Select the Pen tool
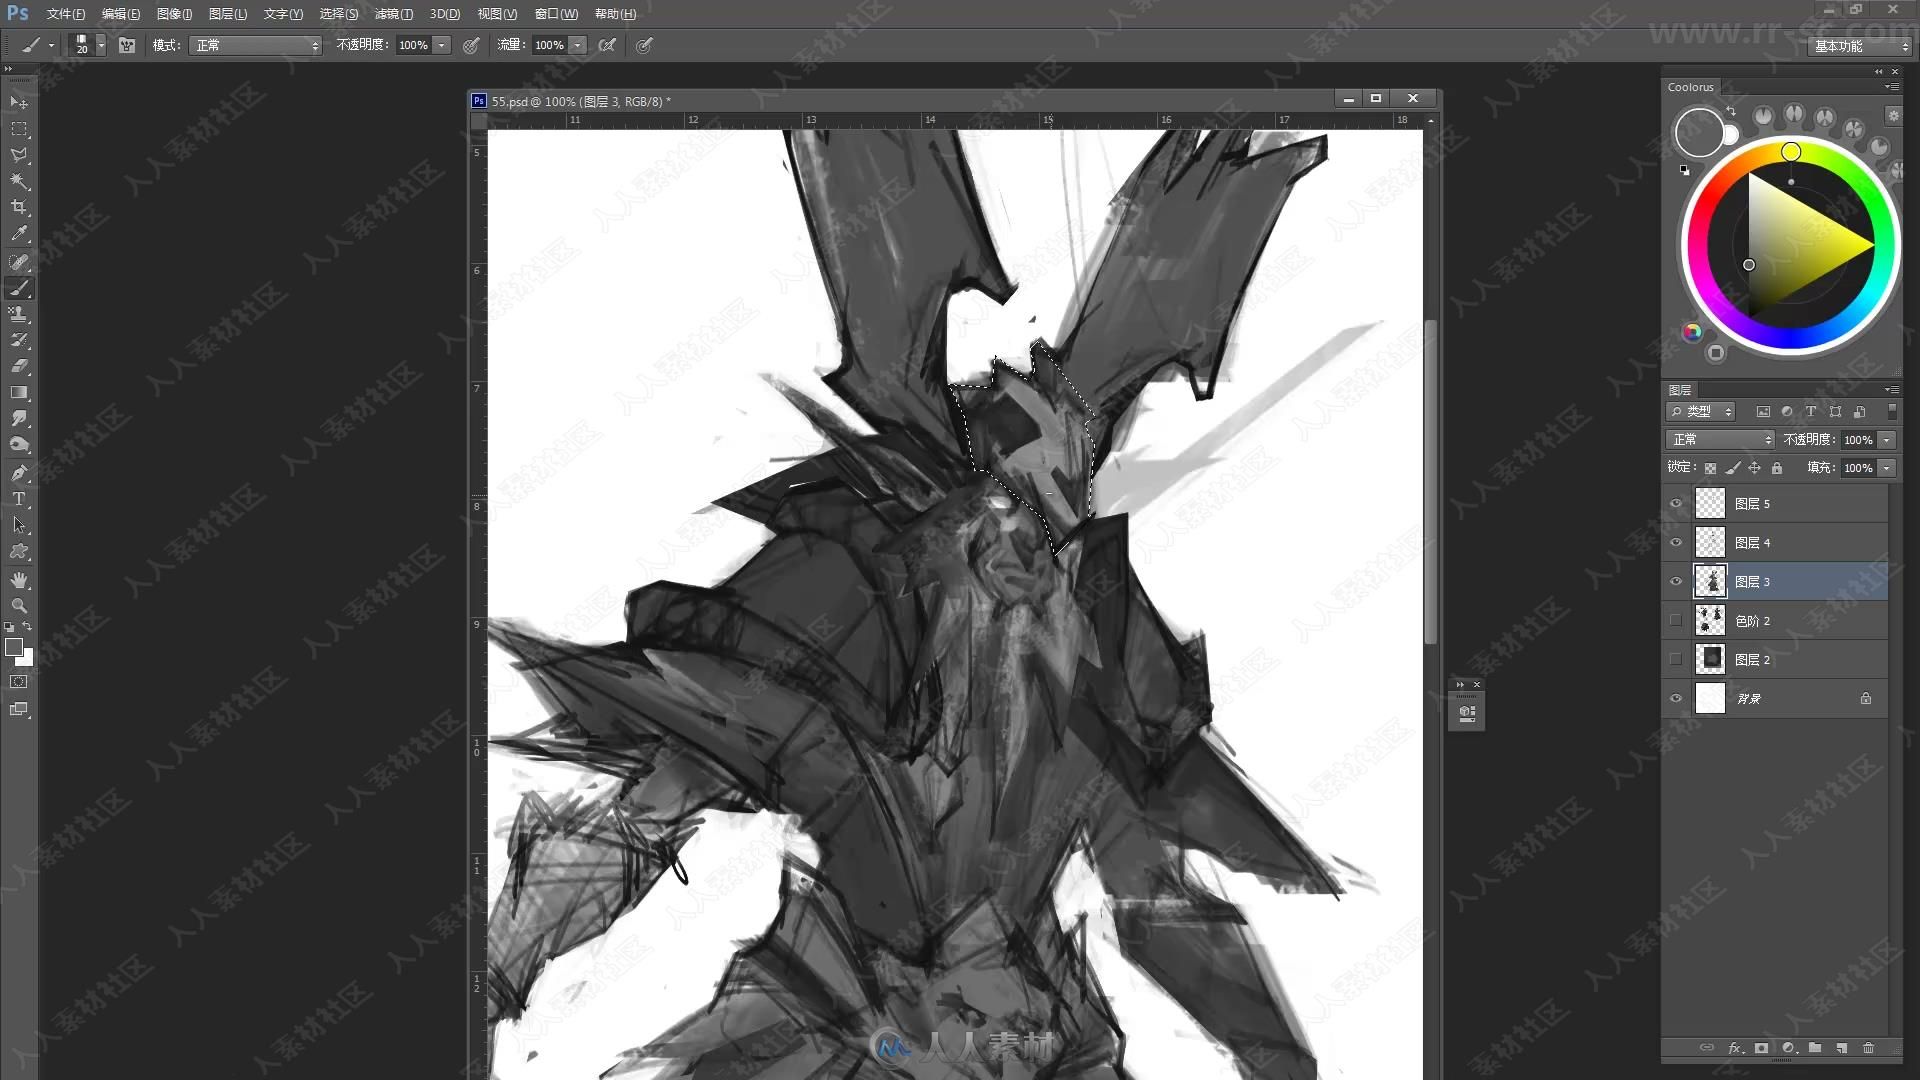Viewport: 1920px width, 1080px height. coord(19,473)
